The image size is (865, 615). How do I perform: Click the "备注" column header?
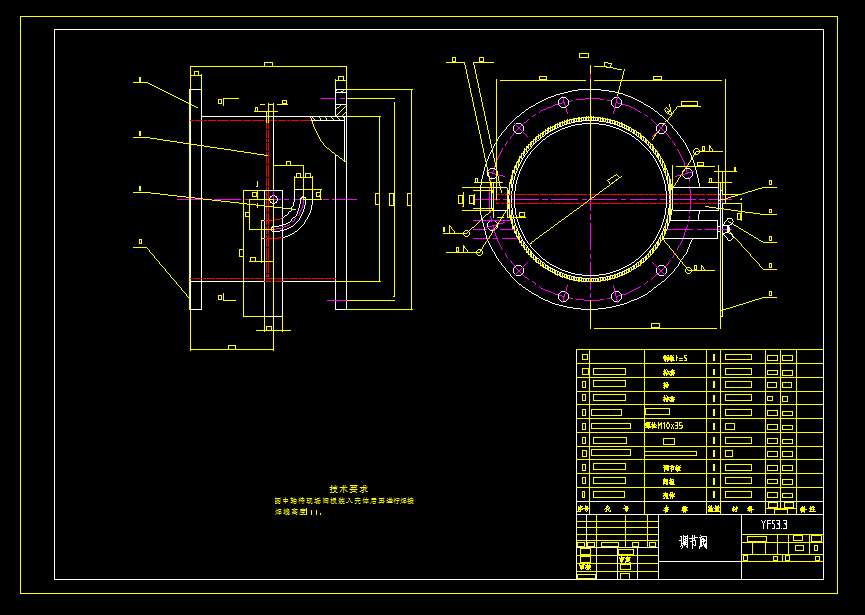(808, 509)
